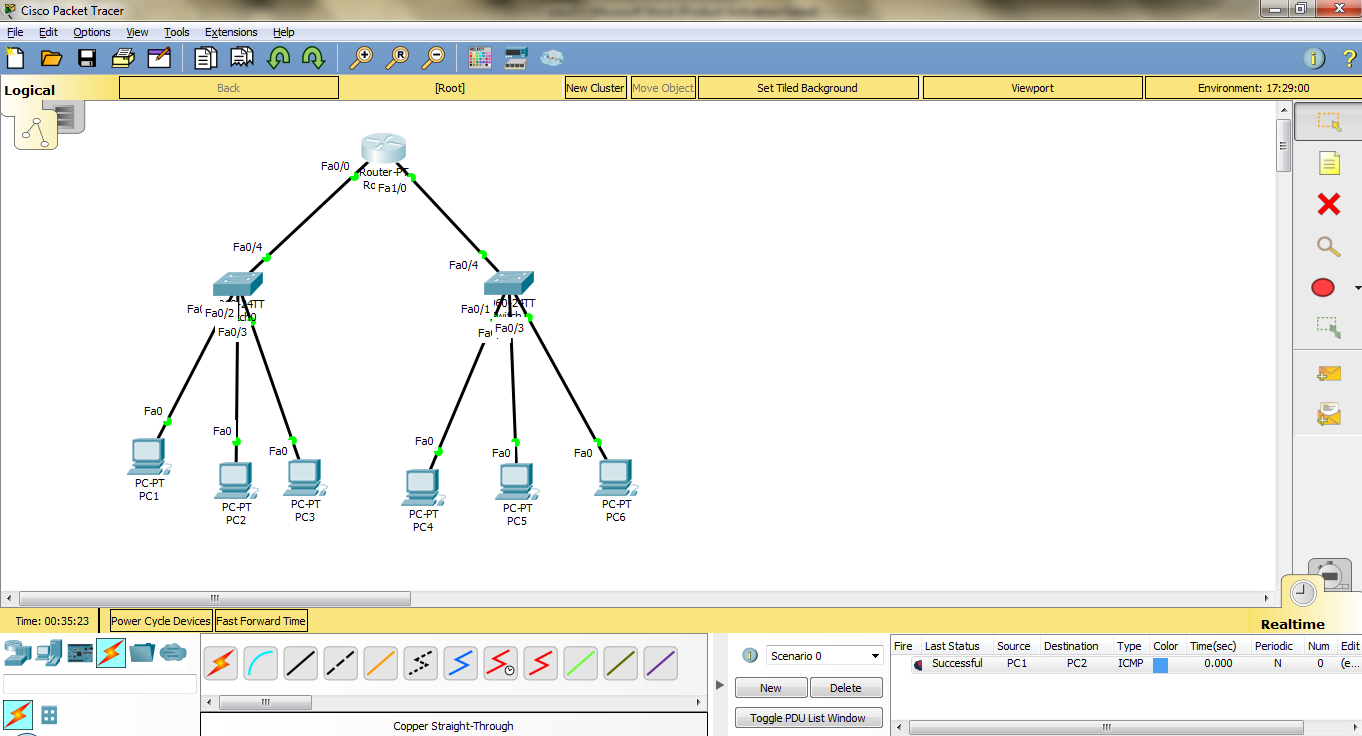Choose the Add Complex PDU icon
The image size is (1362, 736).
click(1328, 414)
